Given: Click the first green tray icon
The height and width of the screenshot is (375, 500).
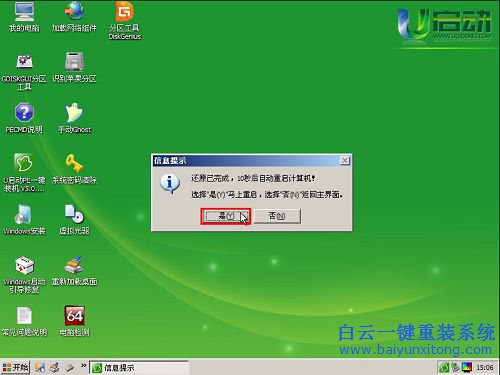Looking at the screenshot, I should (444, 367).
